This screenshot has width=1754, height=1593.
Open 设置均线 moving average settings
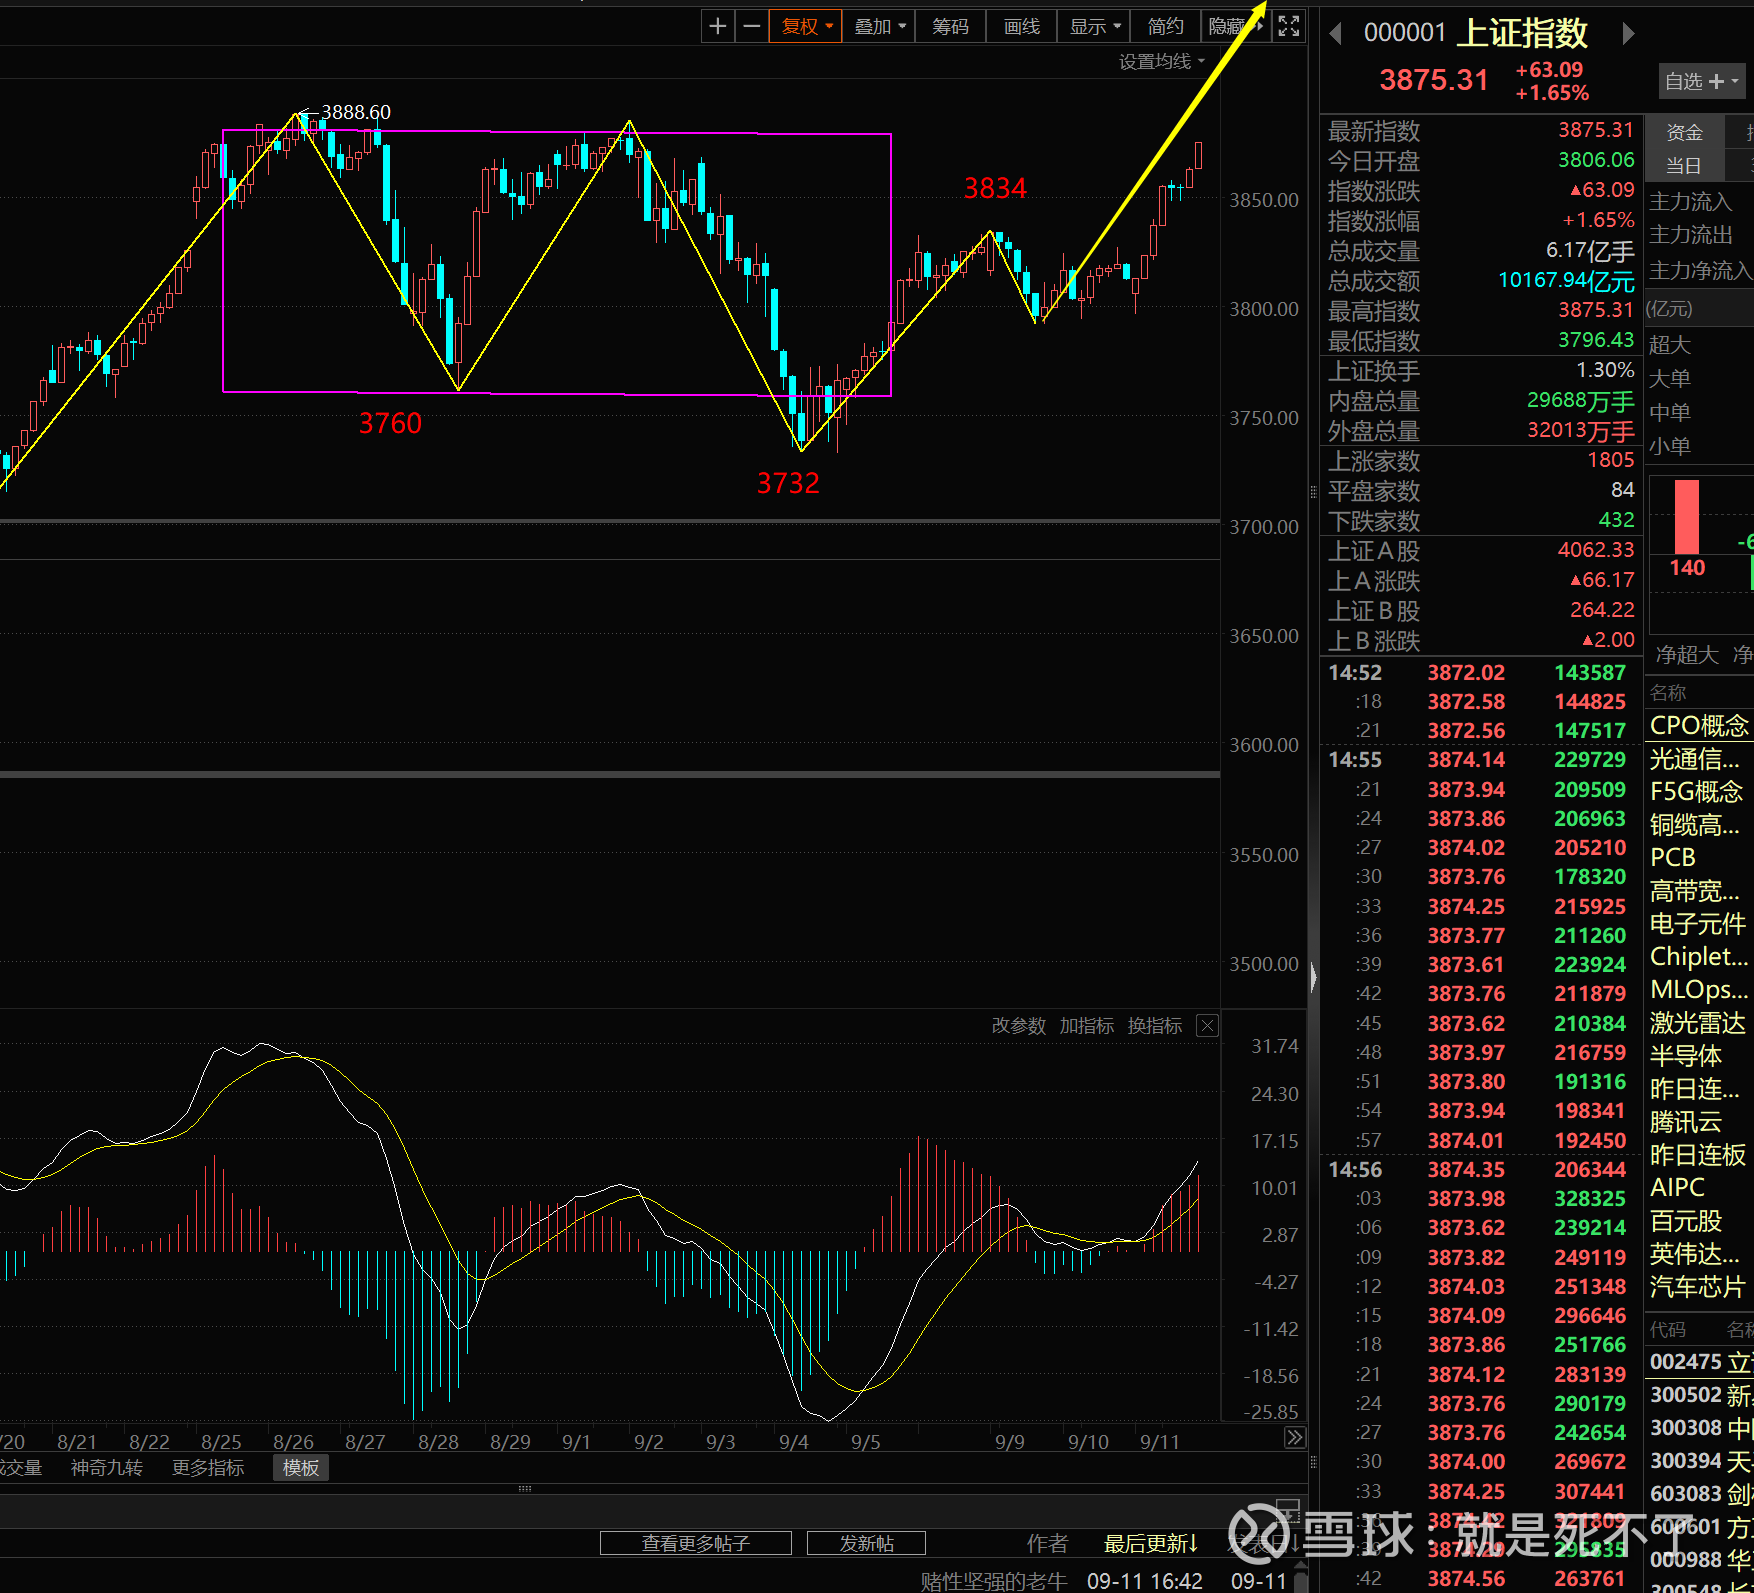tap(1161, 62)
